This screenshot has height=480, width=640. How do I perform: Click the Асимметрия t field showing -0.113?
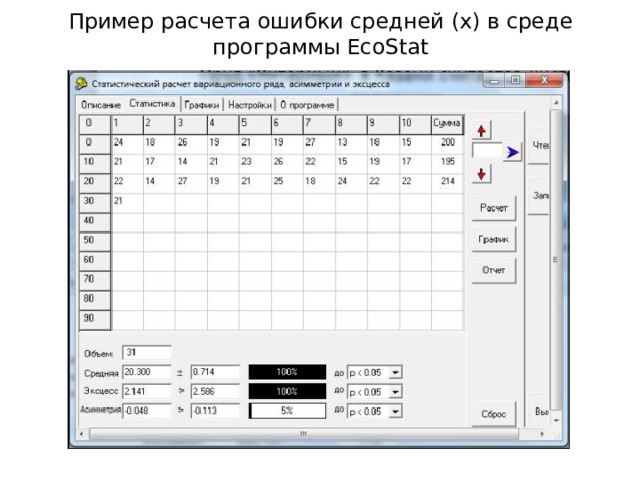click(215, 411)
